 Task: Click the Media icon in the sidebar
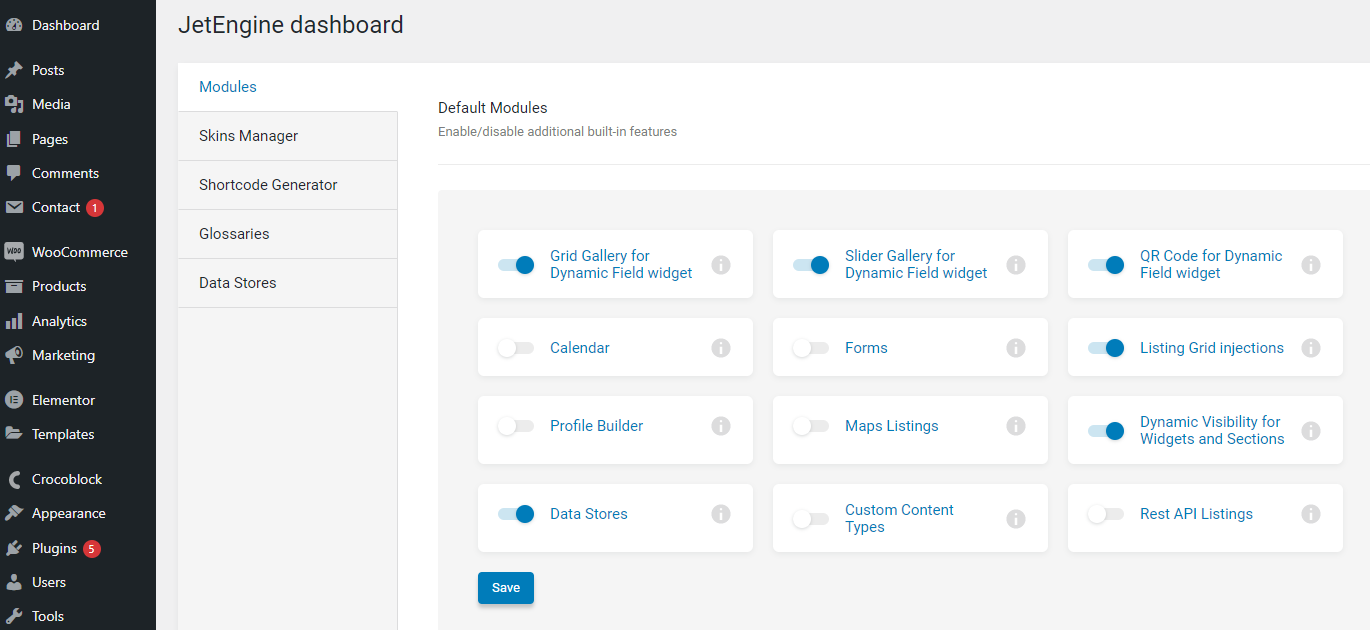point(14,104)
